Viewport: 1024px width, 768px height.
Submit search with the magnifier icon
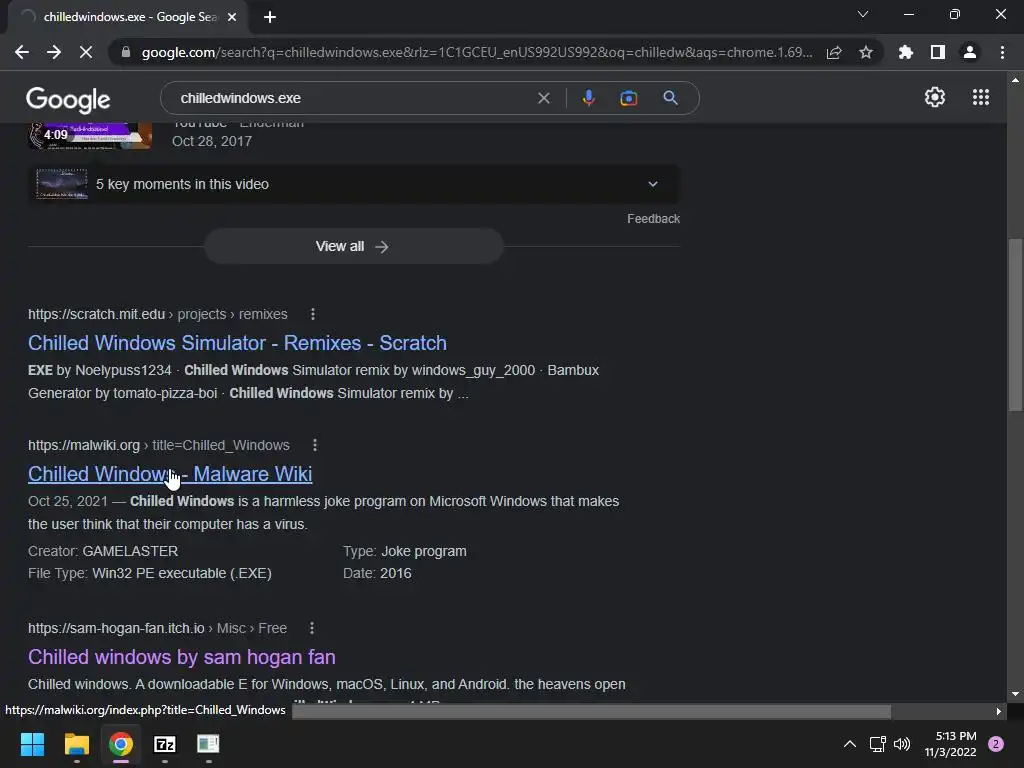point(670,98)
